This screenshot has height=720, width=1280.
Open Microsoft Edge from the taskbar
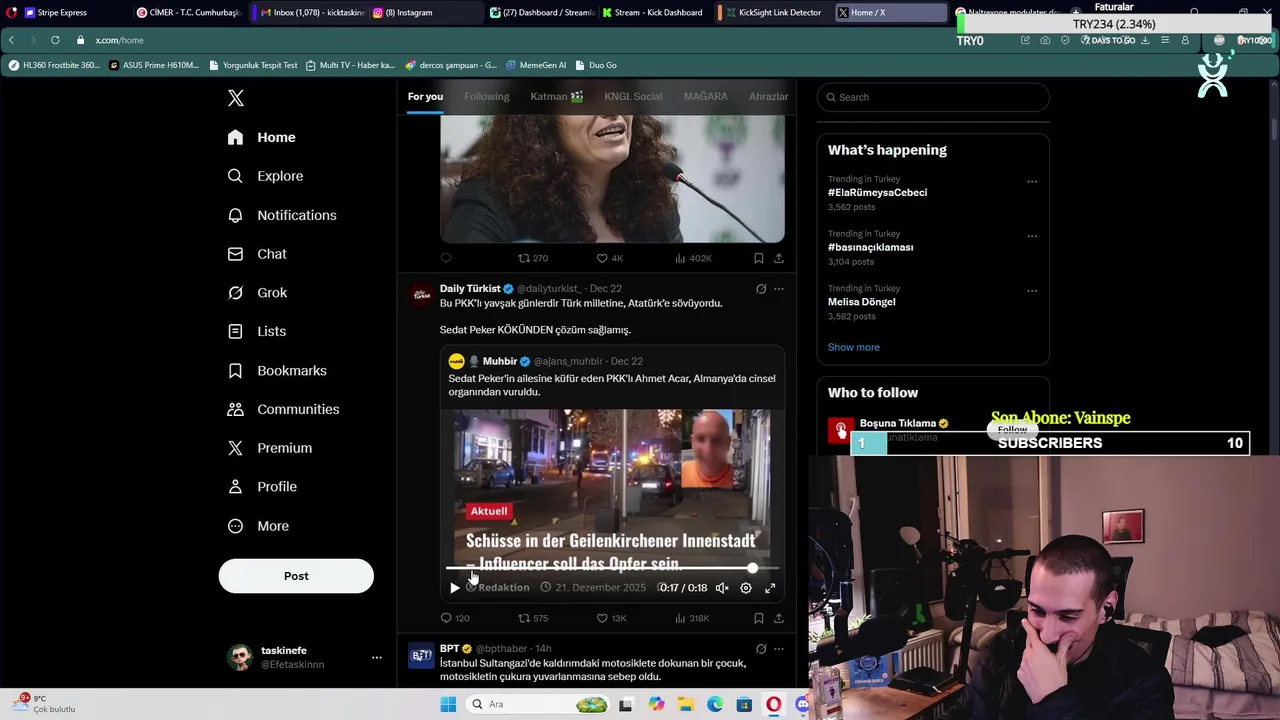coord(715,704)
